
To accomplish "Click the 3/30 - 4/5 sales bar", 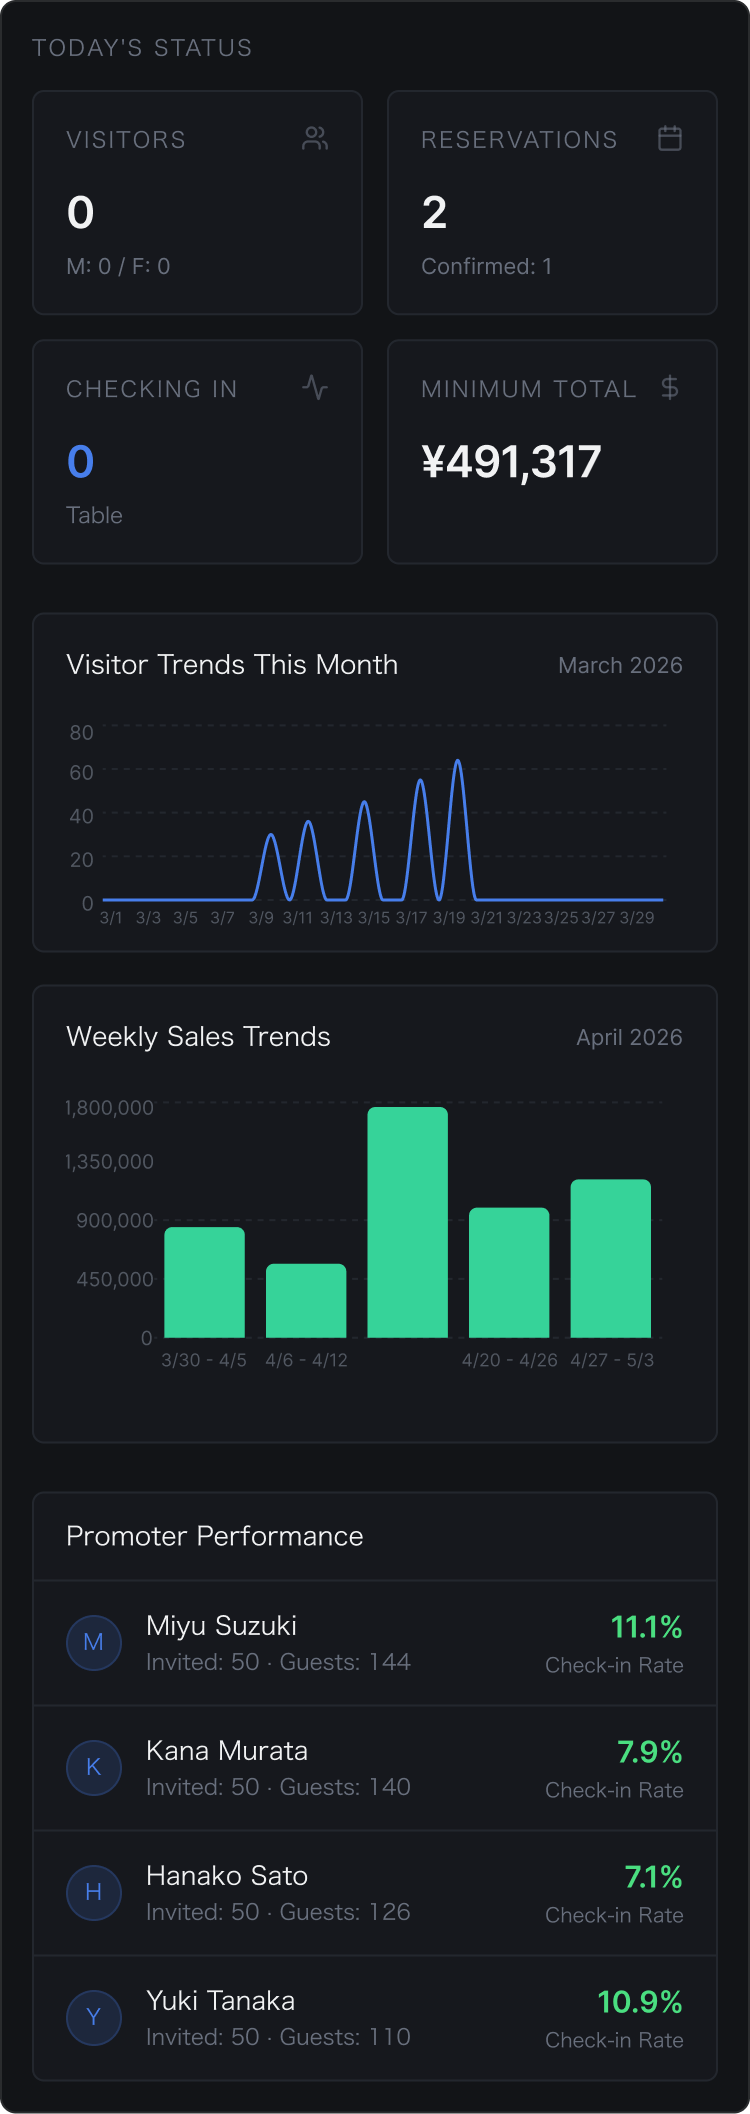I will [x=204, y=1282].
